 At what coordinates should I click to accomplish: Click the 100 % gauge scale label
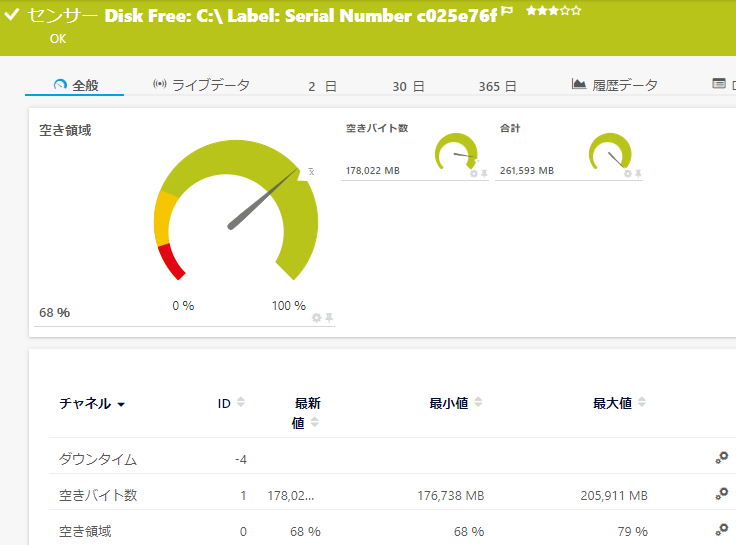point(289,306)
